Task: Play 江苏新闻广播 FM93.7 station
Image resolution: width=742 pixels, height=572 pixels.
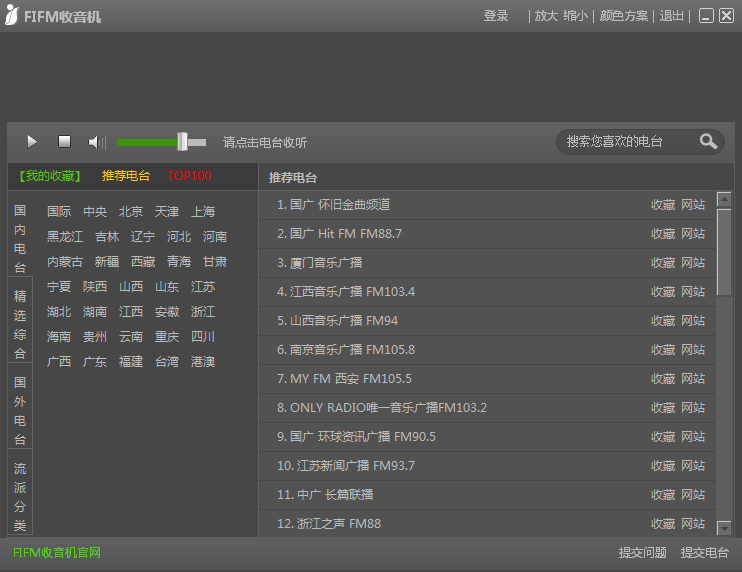Action: coord(346,466)
